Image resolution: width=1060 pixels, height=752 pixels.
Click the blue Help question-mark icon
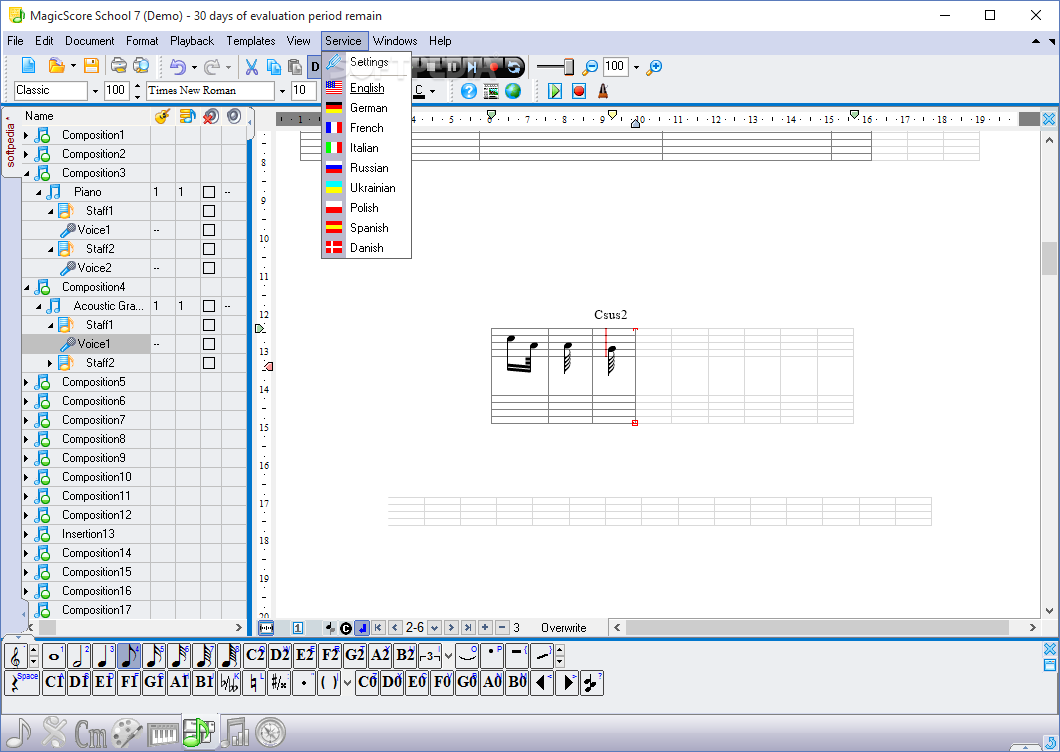click(x=468, y=91)
